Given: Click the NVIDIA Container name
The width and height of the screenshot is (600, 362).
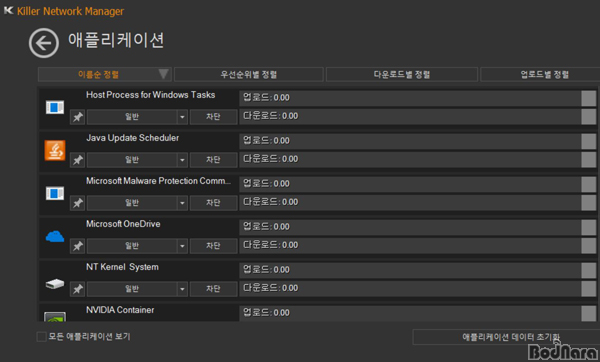Looking at the screenshot, I should click(x=120, y=310).
